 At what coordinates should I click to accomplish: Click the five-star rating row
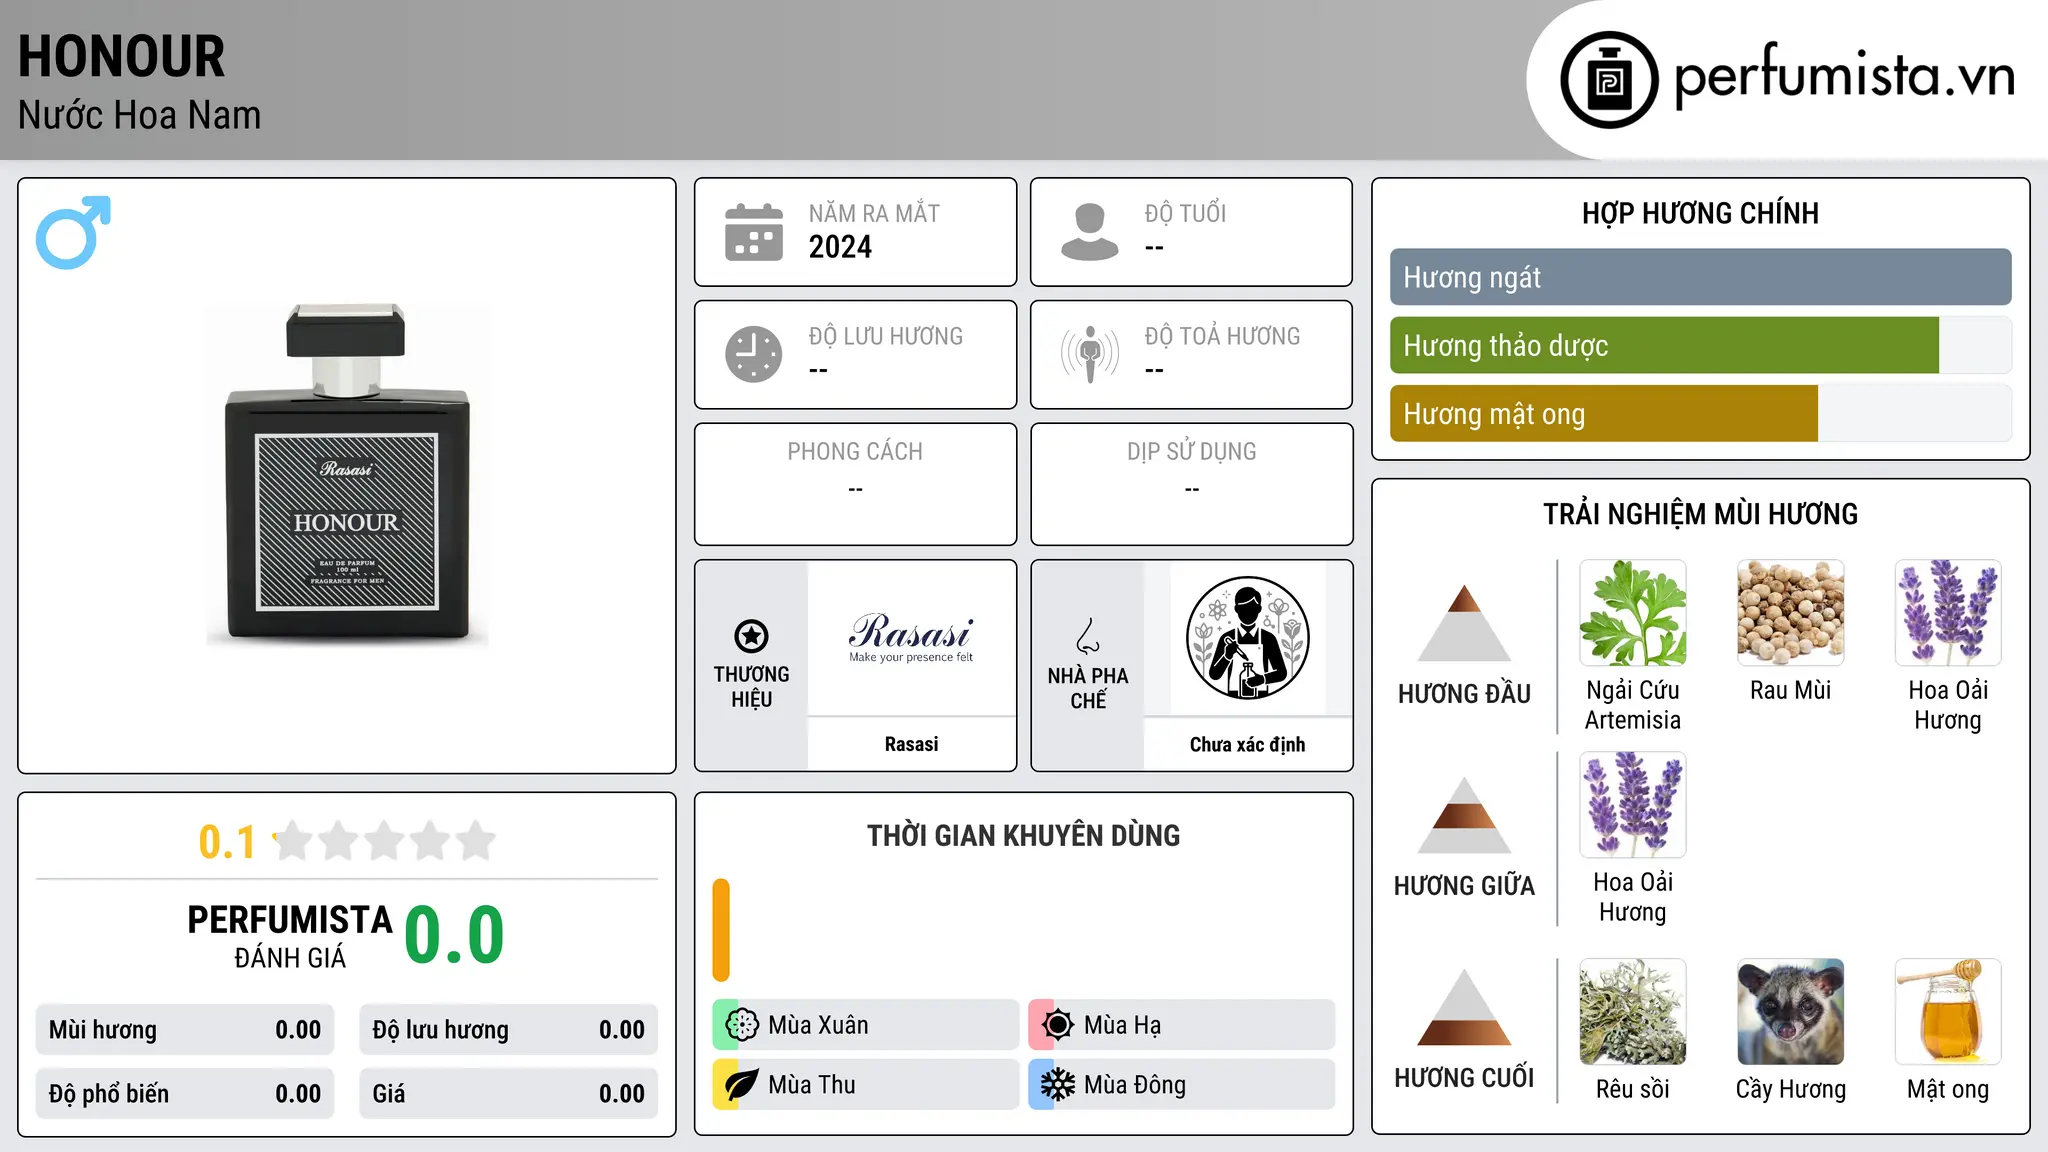(384, 841)
